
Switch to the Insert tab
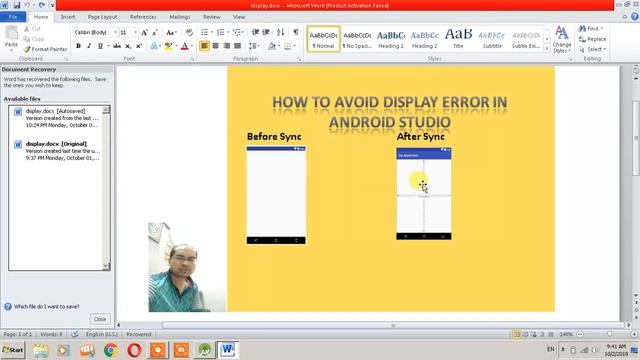click(x=68, y=17)
